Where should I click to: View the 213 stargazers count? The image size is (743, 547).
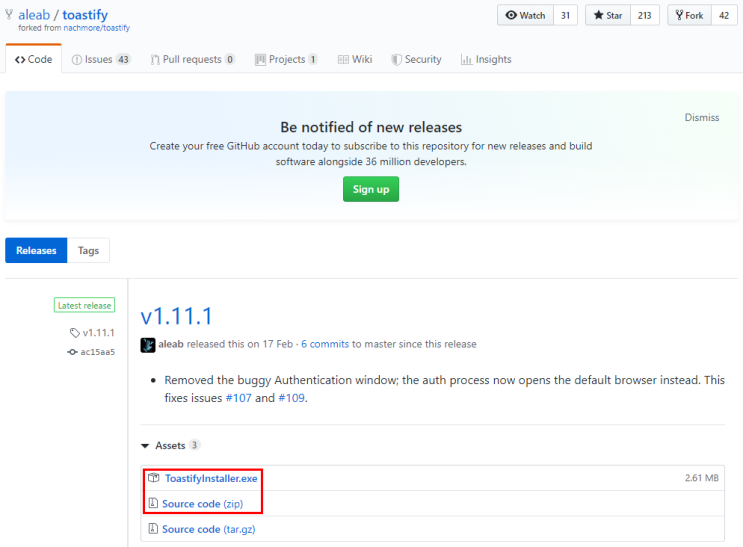(x=644, y=15)
